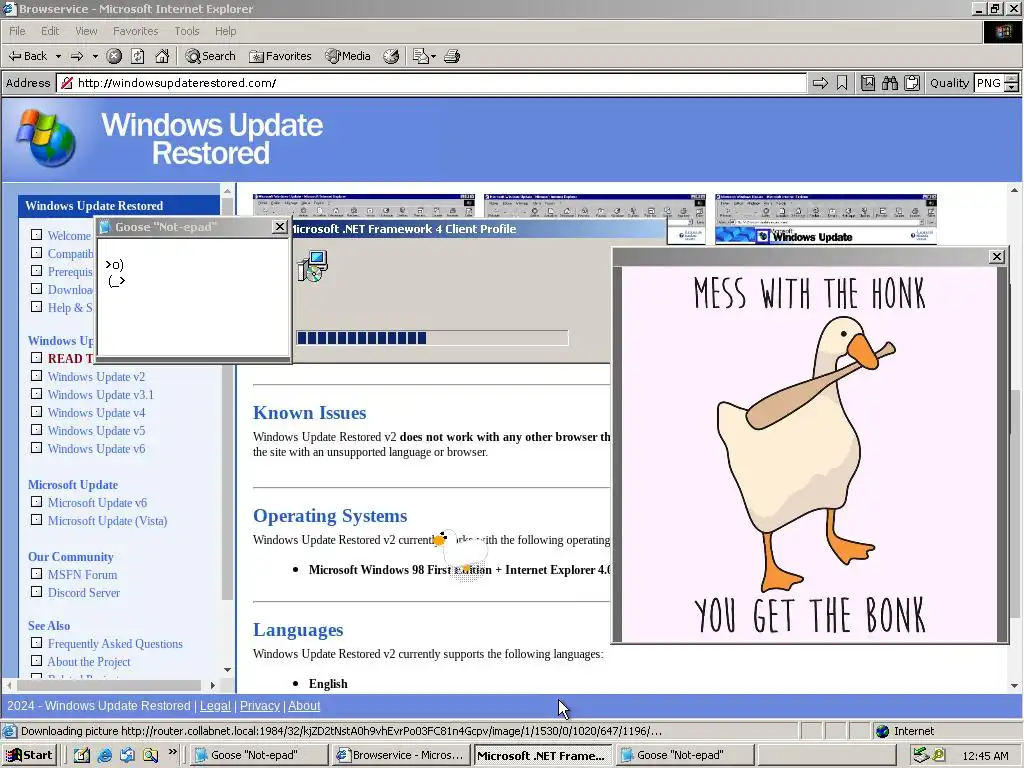Open the View menu
The height and width of the screenshot is (768, 1024).
pyautogui.click(x=86, y=31)
